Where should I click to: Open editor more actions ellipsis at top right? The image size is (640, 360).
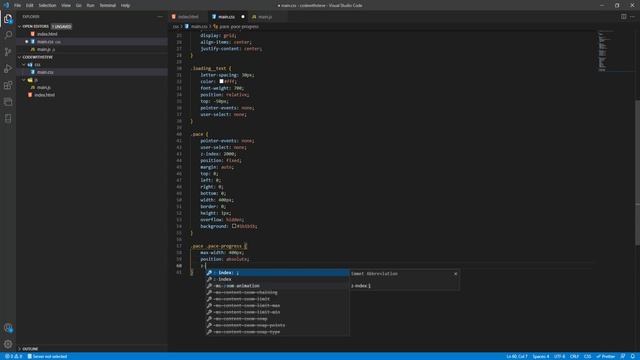pyautogui.click(x=633, y=17)
